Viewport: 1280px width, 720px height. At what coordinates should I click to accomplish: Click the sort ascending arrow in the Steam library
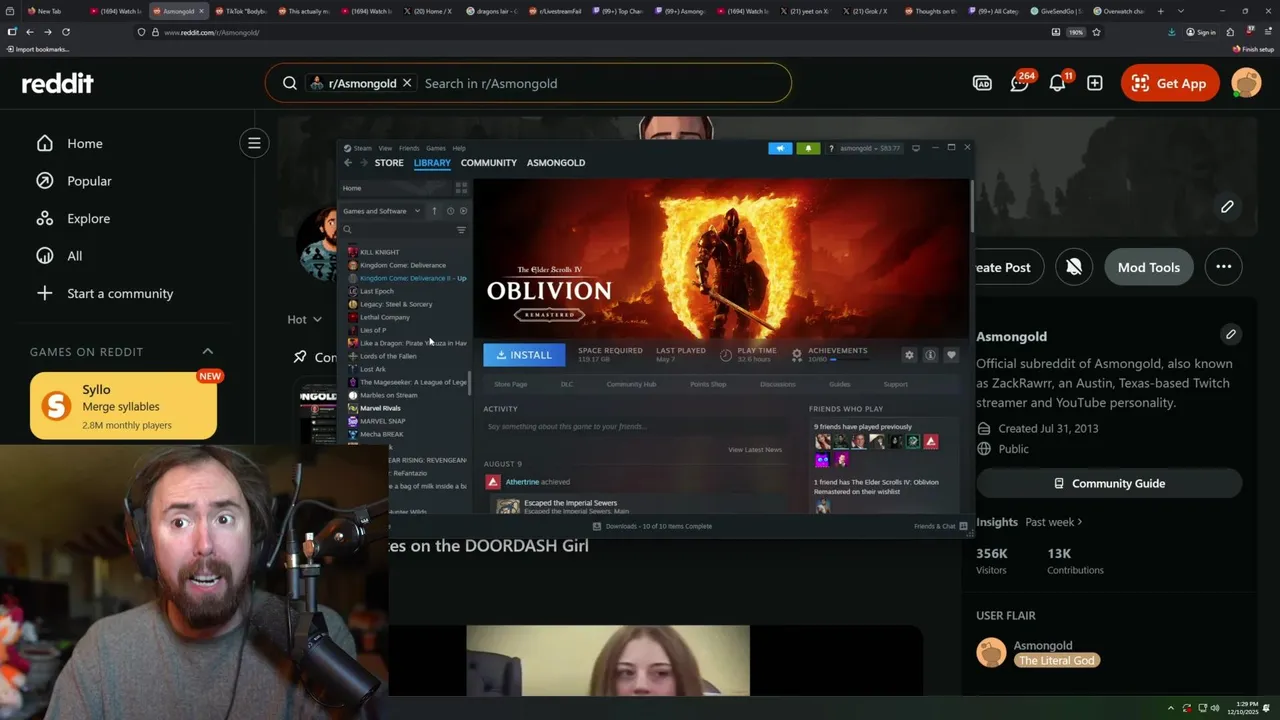(x=434, y=211)
